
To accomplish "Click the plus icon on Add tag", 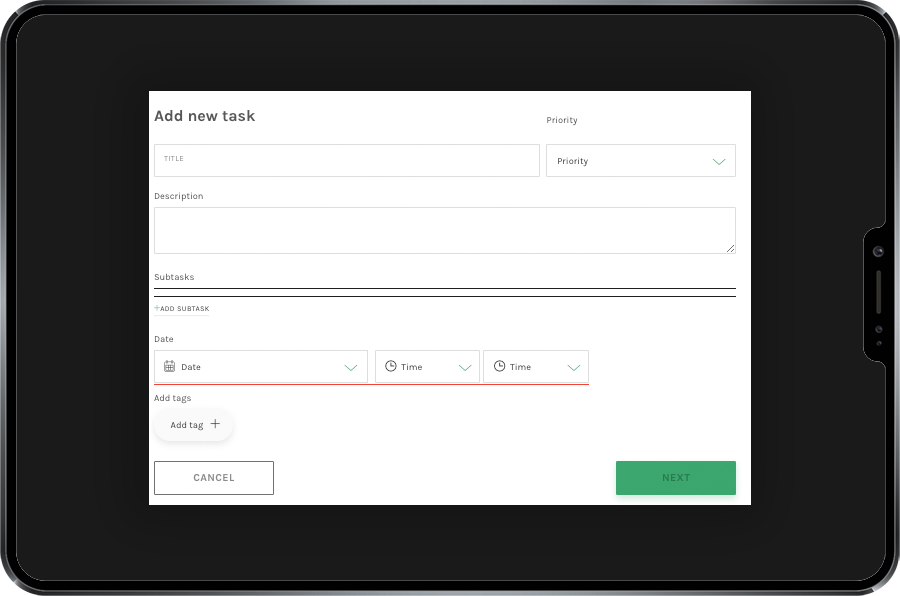I will click(215, 424).
